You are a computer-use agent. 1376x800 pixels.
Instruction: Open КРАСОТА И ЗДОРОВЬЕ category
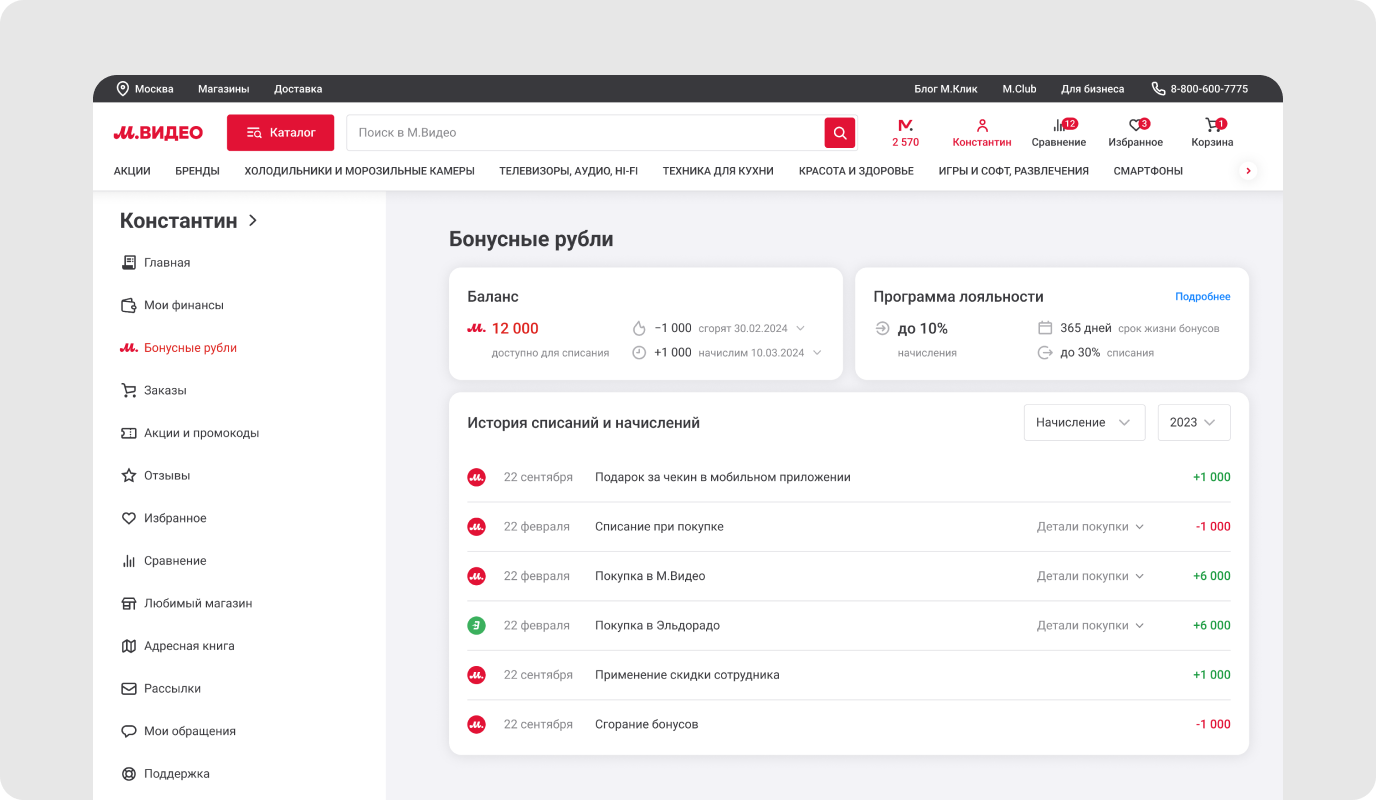856,171
